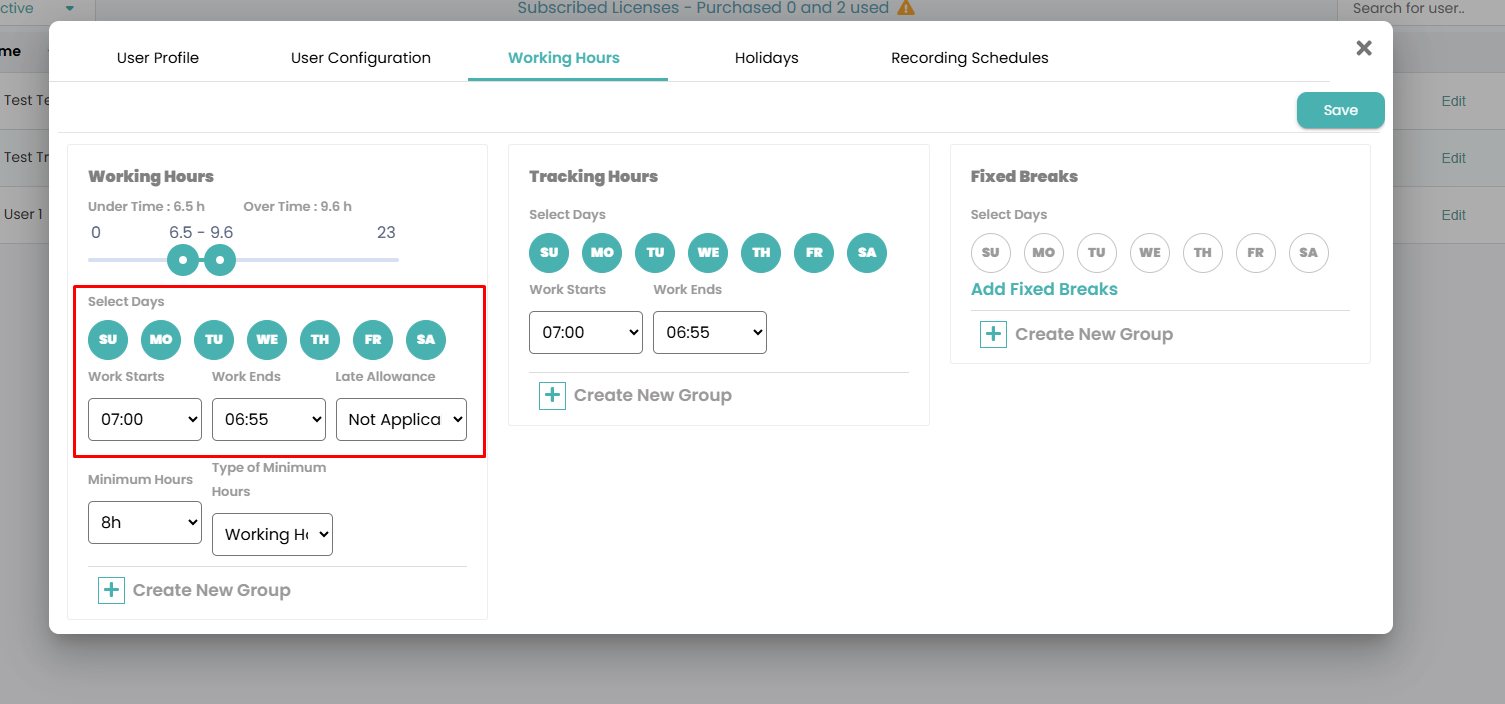The height and width of the screenshot is (704, 1505).
Task: Switch to User Profile tab
Action: 158,58
